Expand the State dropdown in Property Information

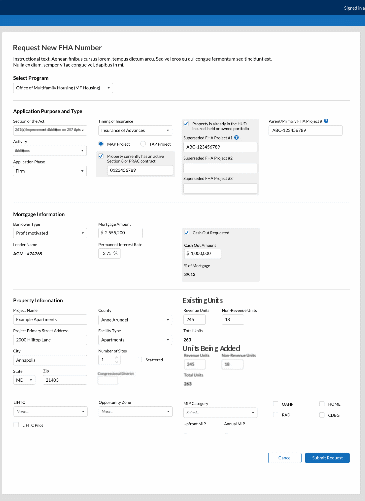pos(24,380)
